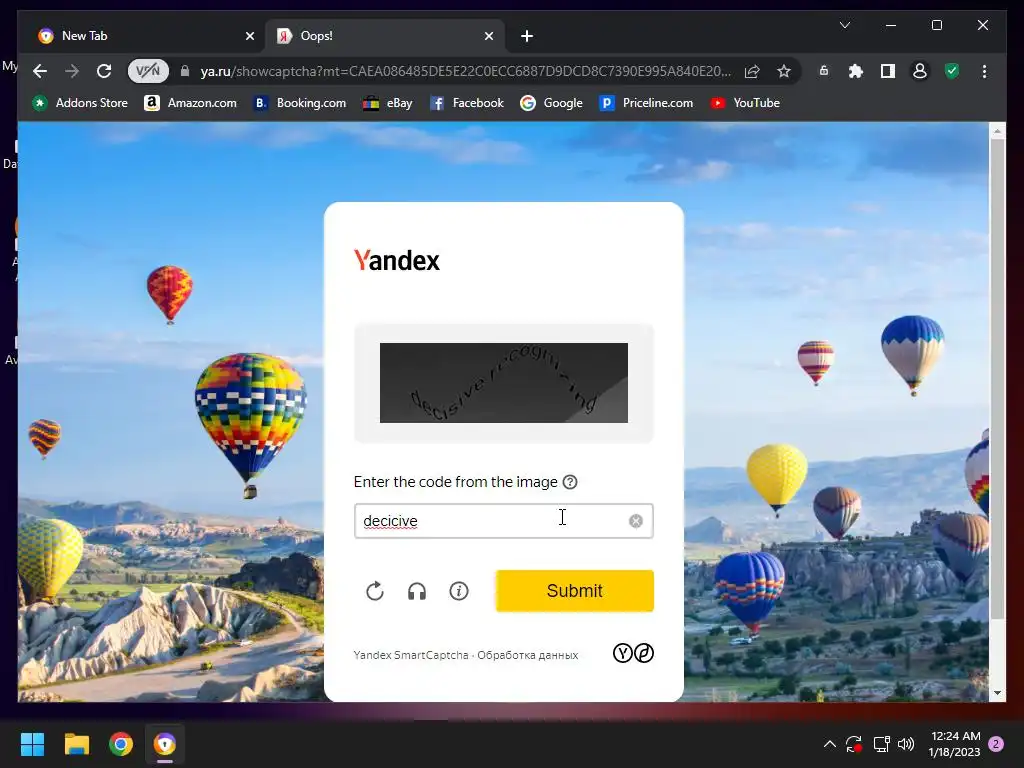Switch to audio captcha with headphones icon

pyautogui.click(x=417, y=591)
